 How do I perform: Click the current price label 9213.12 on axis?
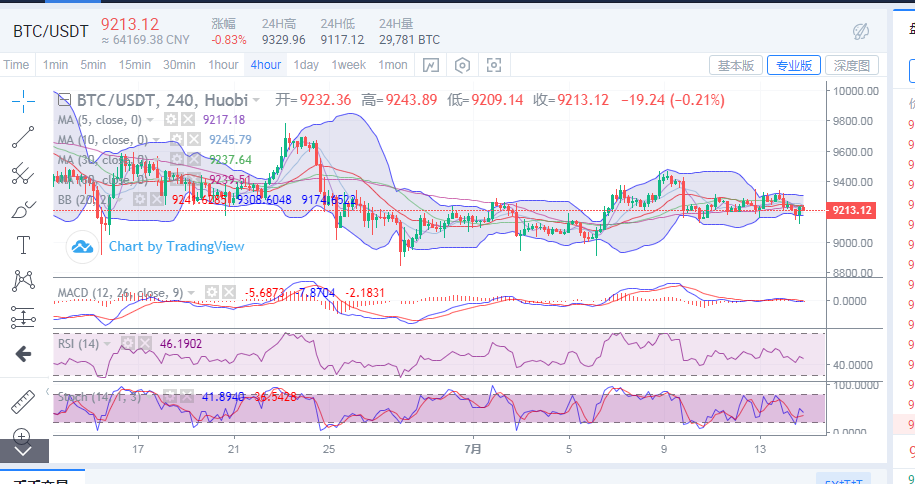coord(853,210)
